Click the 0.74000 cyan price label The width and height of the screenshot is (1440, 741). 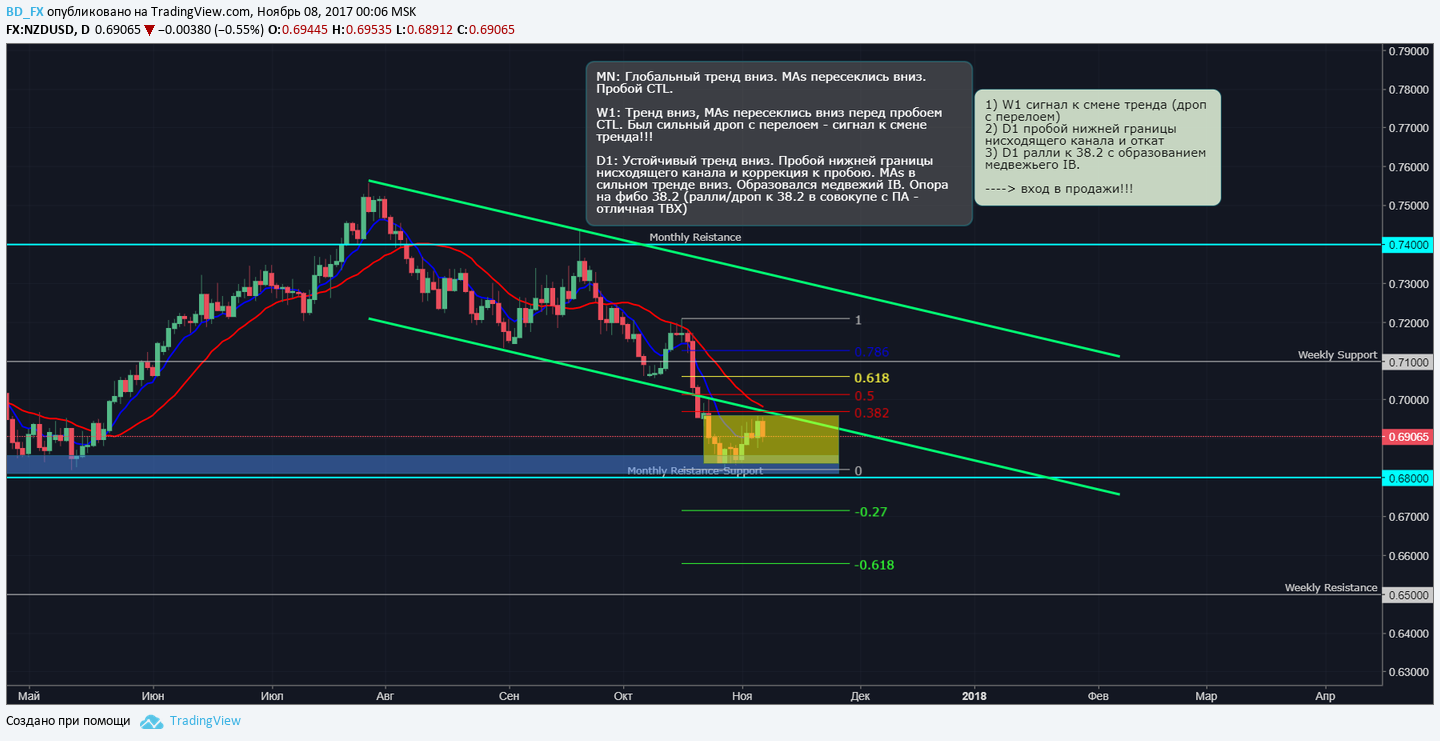(1410, 244)
